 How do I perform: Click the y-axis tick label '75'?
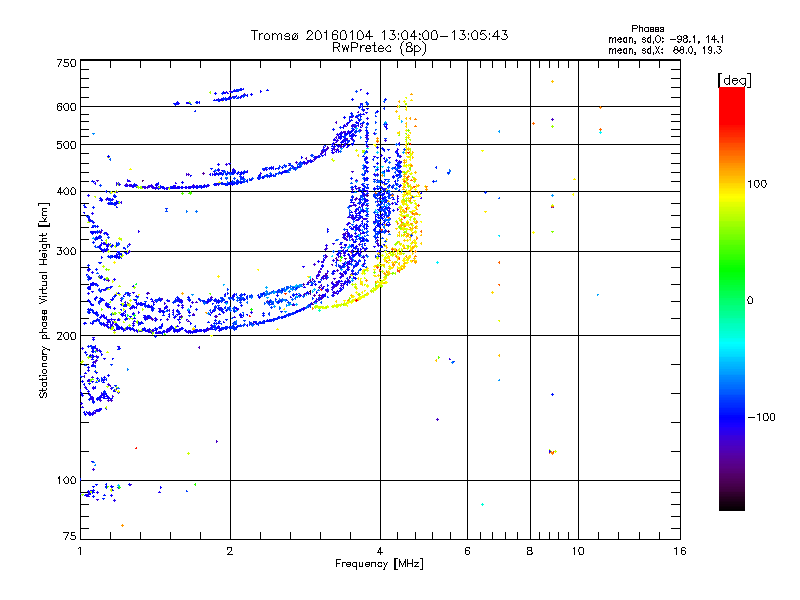click(70, 536)
